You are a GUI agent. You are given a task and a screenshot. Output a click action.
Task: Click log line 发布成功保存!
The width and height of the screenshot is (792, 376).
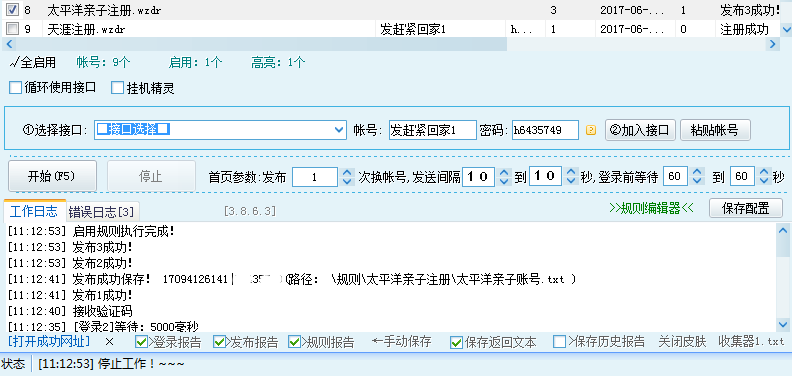click(x=291, y=279)
